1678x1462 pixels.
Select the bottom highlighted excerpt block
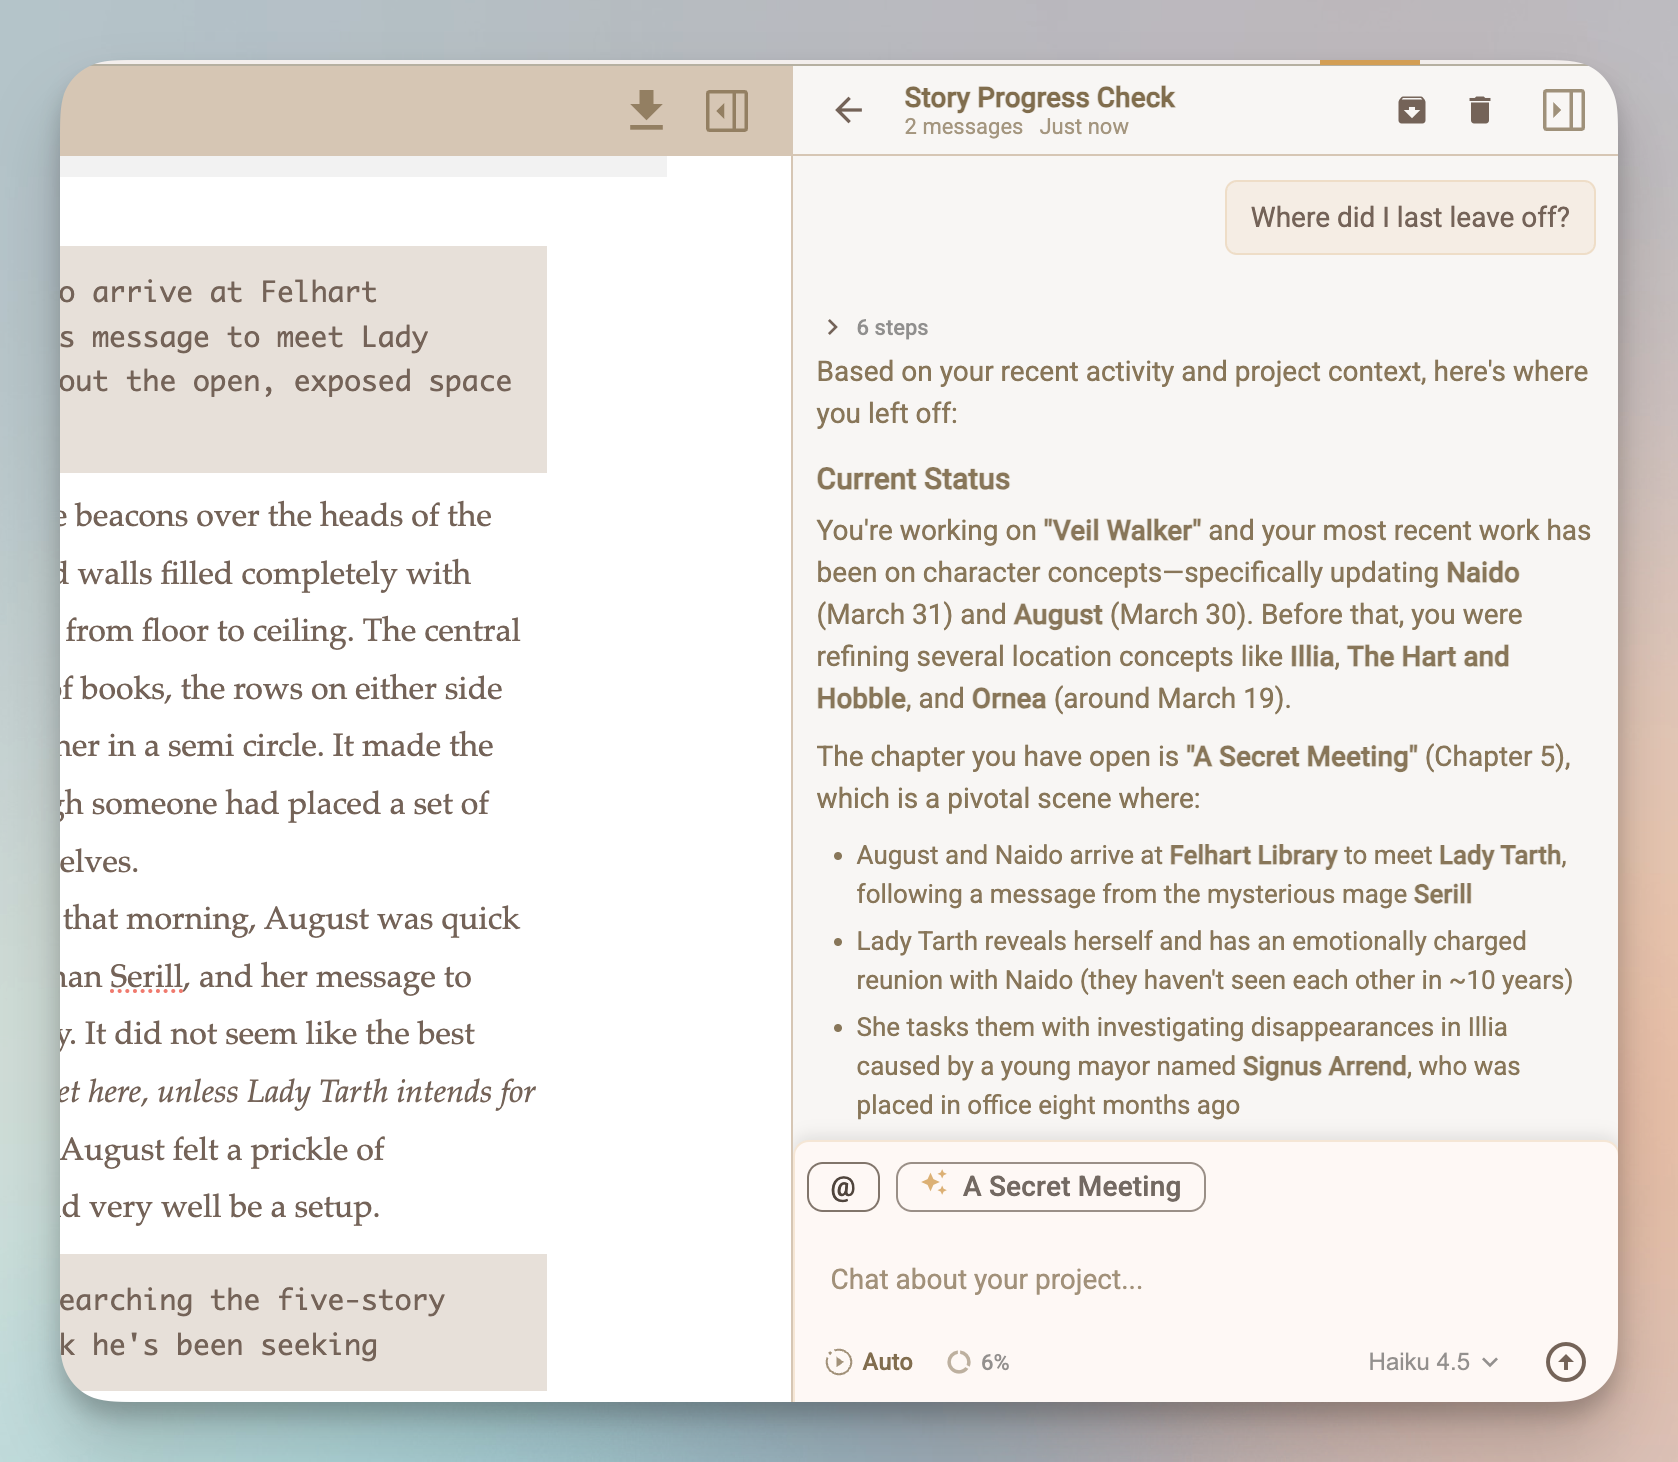click(x=300, y=1322)
